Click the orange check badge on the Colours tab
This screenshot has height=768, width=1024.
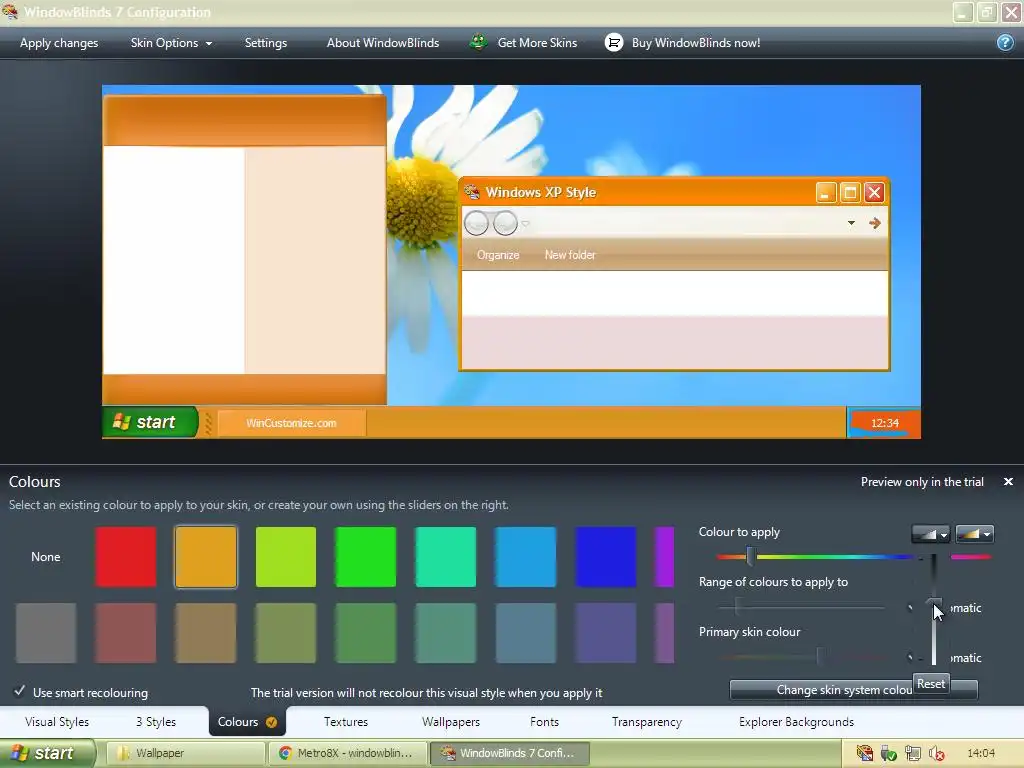(272, 722)
